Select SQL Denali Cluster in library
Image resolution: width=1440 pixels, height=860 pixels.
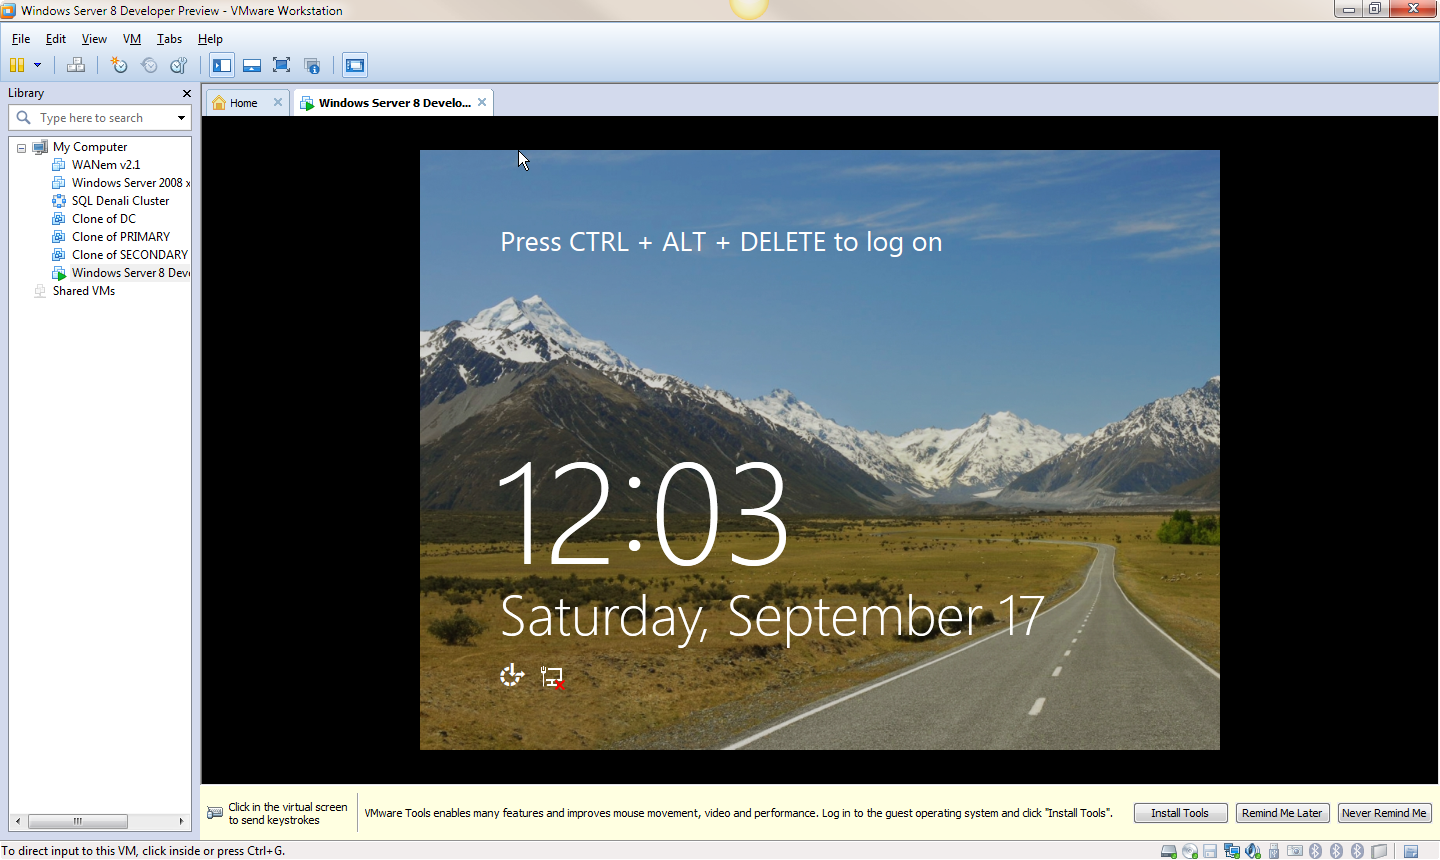pos(120,201)
